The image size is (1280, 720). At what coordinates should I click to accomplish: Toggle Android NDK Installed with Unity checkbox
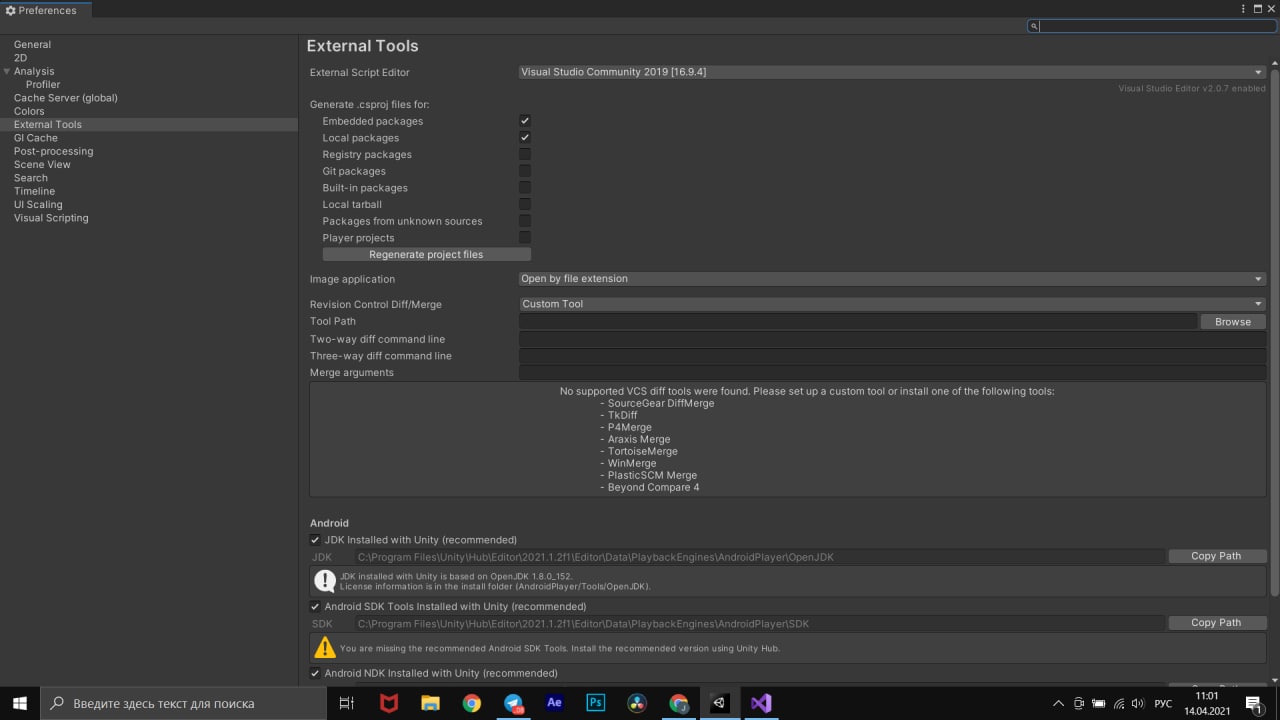click(315, 673)
